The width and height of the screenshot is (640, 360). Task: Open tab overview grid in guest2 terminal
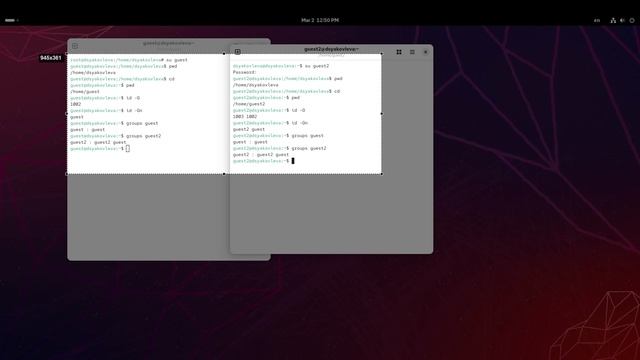click(x=399, y=52)
